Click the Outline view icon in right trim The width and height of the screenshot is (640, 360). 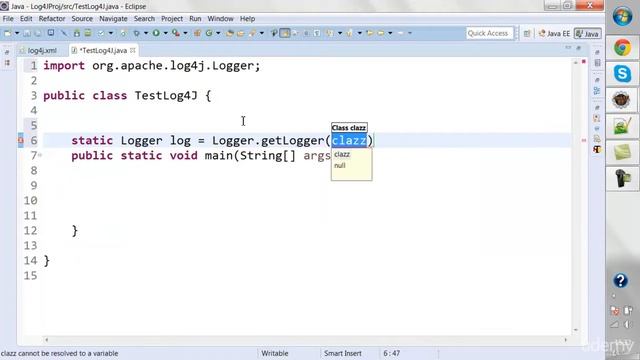(597, 91)
